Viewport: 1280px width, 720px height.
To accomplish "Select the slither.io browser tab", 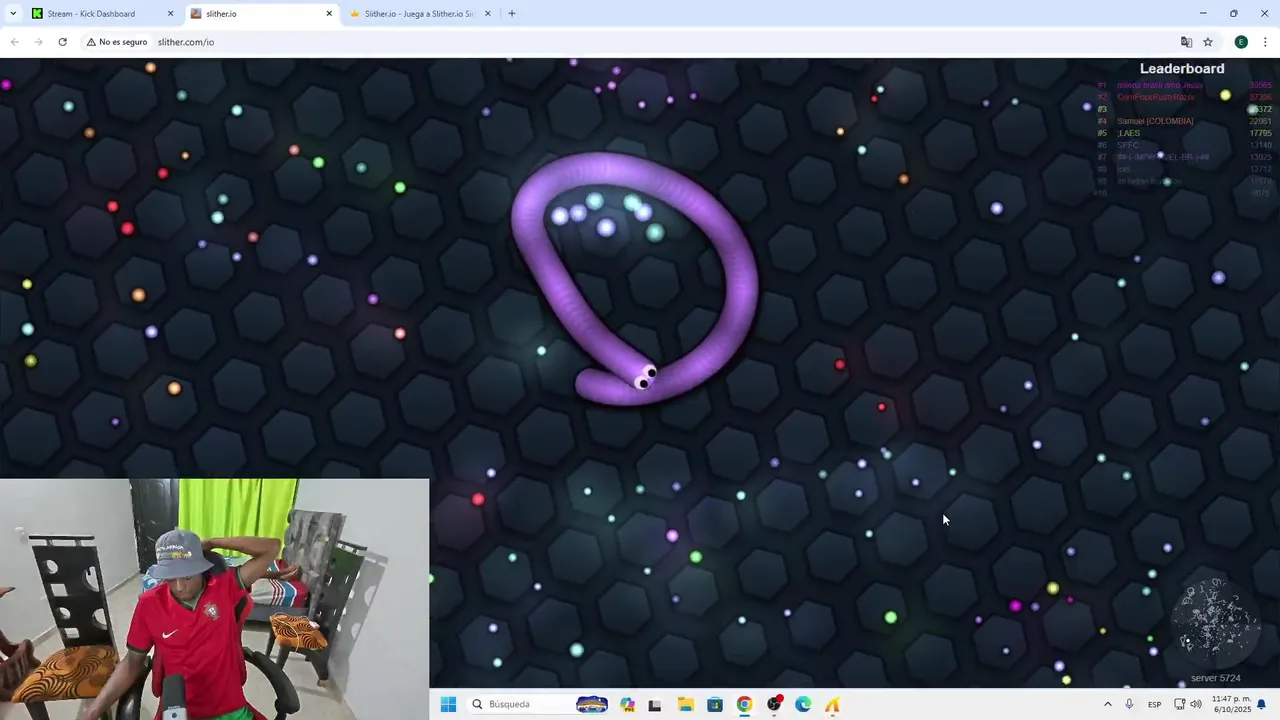I will tap(262, 14).
